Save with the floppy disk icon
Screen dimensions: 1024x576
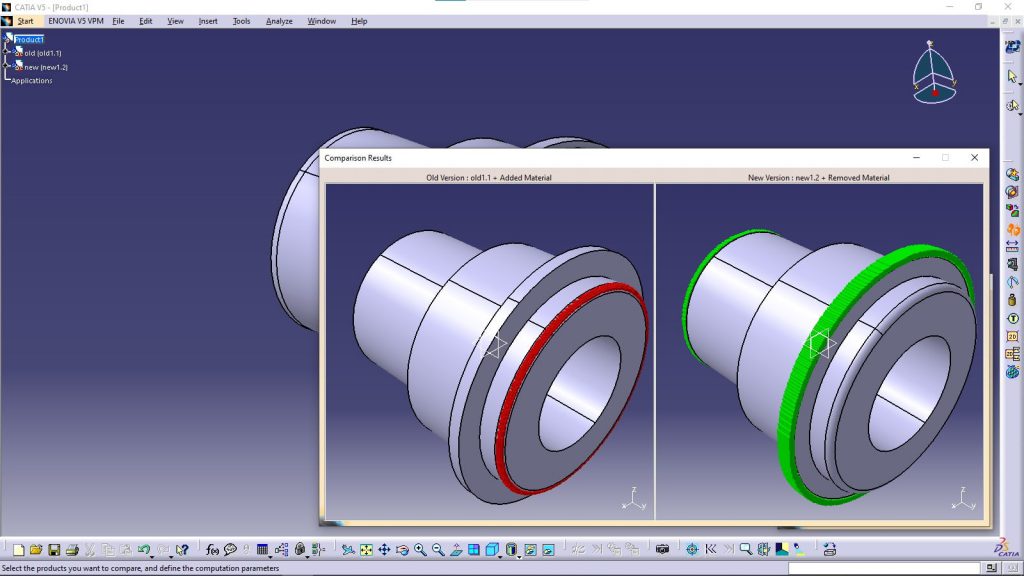click(x=54, y=550)
